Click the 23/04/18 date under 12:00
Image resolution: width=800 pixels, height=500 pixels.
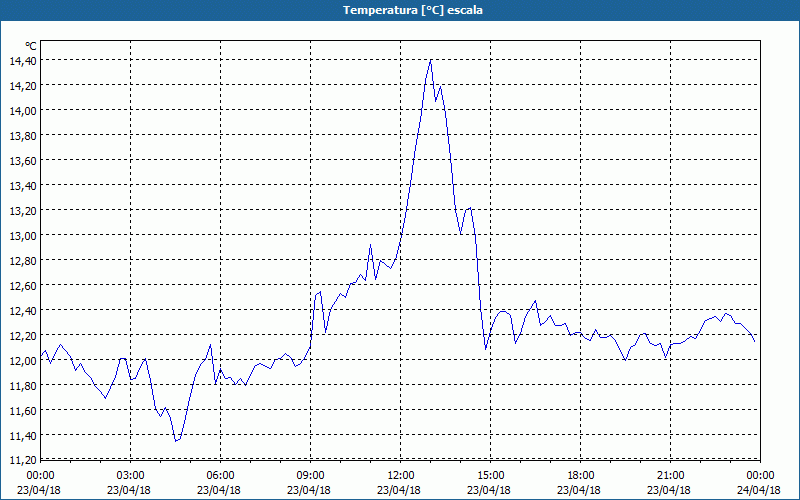pos(399,490)
